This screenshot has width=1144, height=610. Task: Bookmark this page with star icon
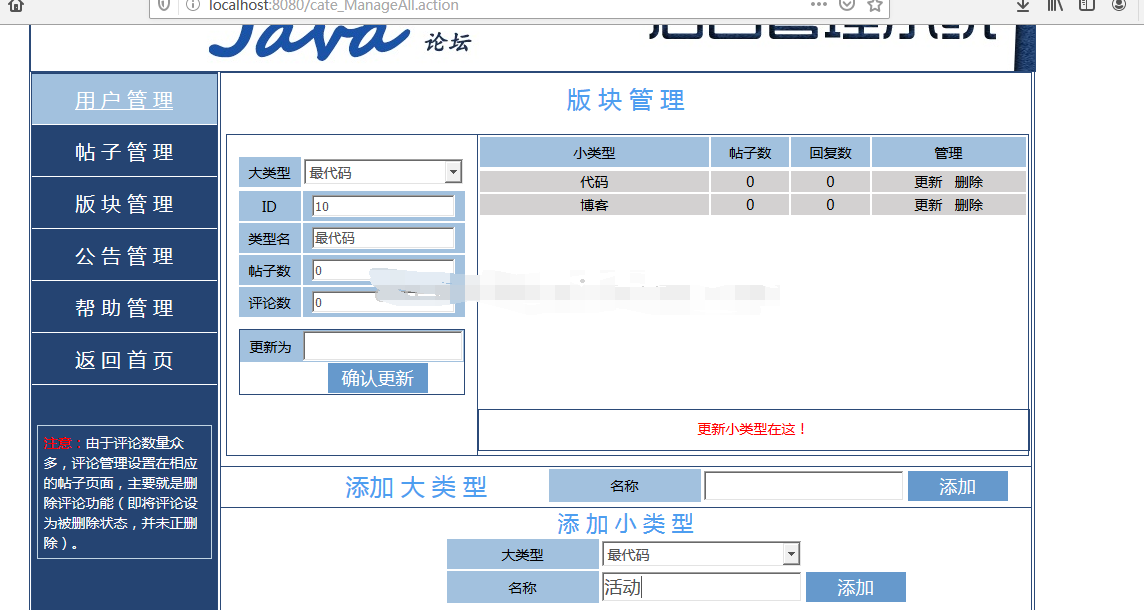[x=875, y=6]
